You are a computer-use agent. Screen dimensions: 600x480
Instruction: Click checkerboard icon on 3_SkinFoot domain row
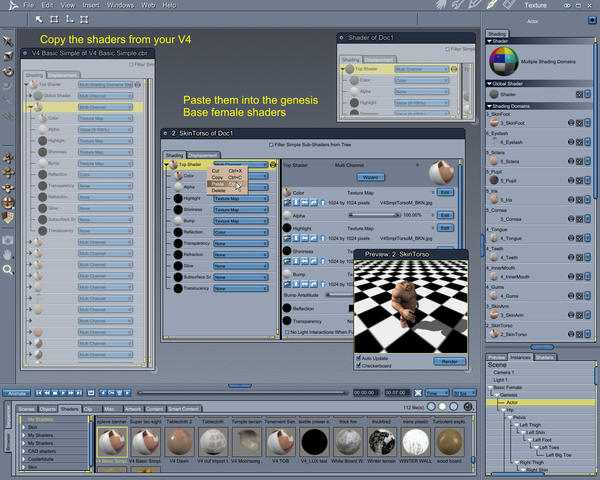(579, 123)
